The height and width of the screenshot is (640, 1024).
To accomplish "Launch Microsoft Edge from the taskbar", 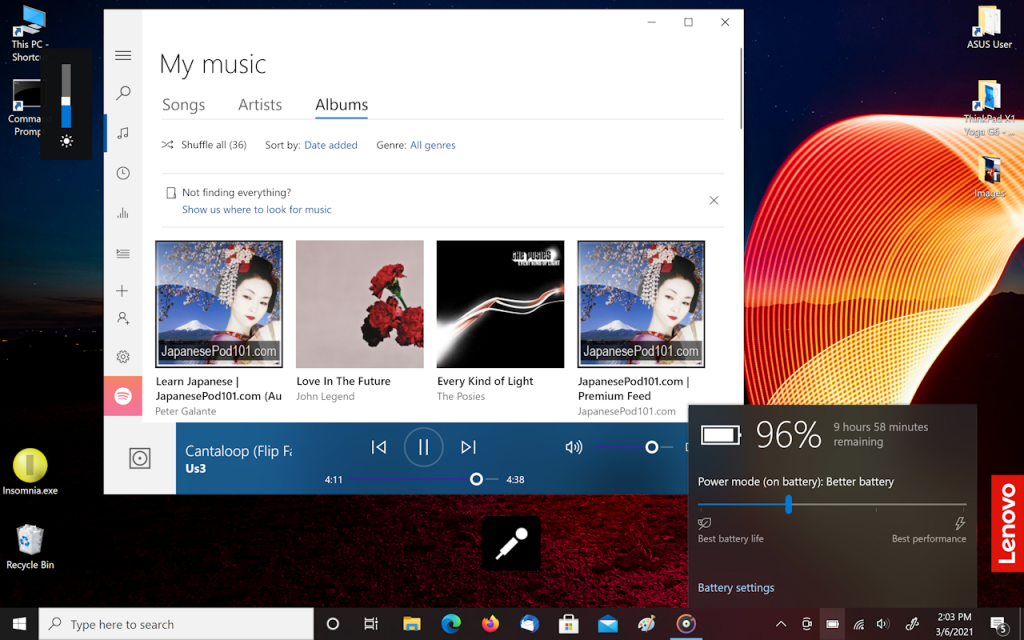I will pos(451,624).
